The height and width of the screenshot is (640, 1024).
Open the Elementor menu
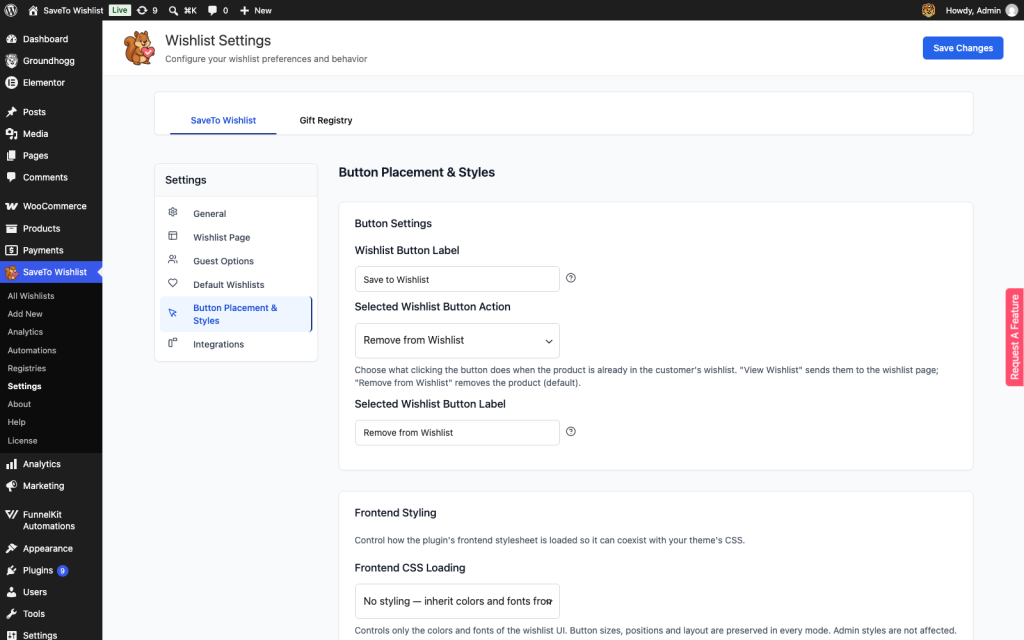point(51,82)
